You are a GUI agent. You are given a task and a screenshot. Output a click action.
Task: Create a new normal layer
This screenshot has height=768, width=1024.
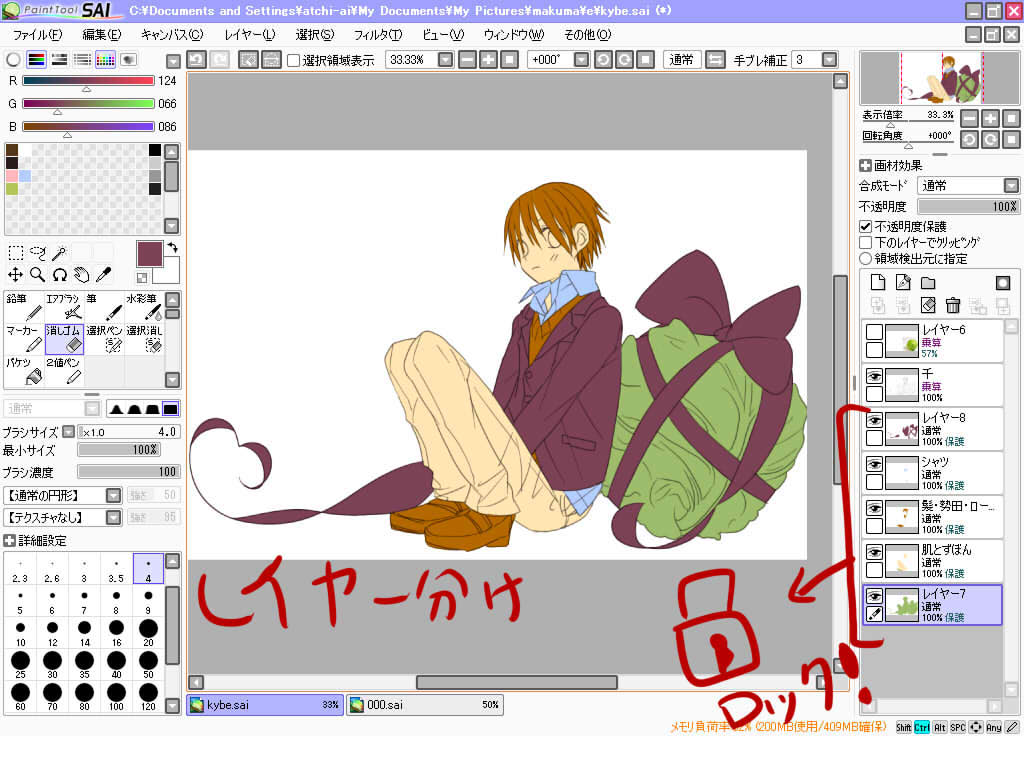coord(878,282)
